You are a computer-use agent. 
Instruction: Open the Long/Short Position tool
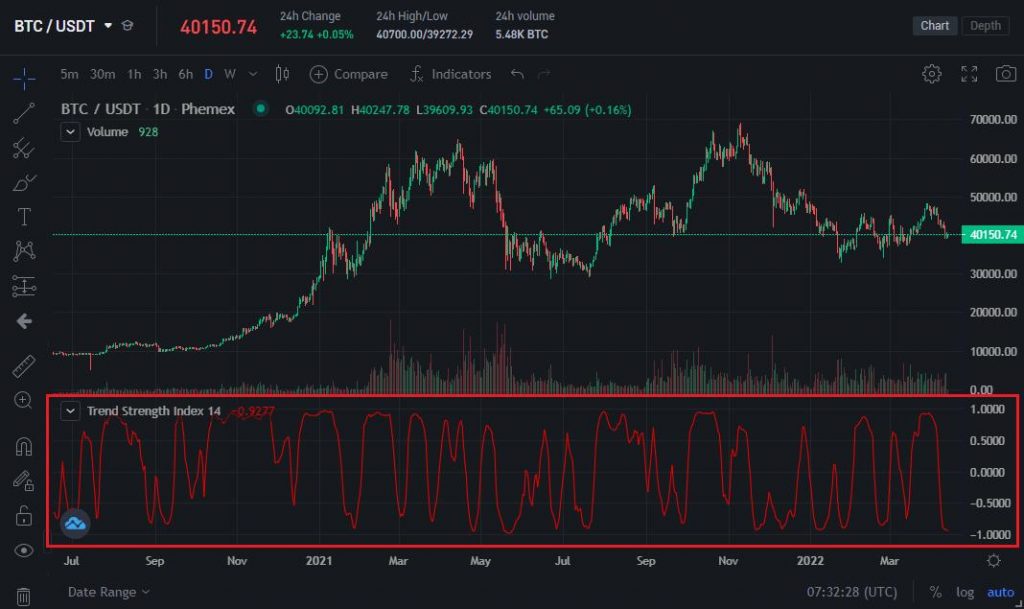(24, 287)
